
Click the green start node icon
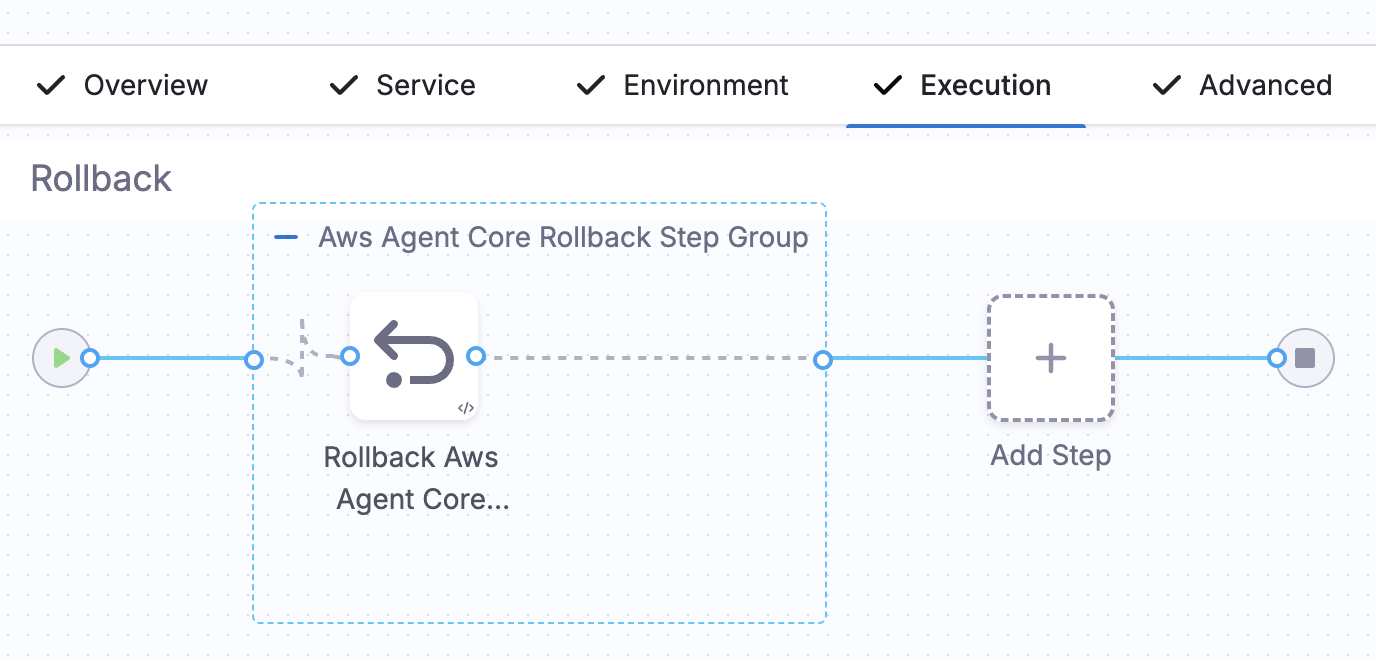pyautogui.click(x=61, y=357)
